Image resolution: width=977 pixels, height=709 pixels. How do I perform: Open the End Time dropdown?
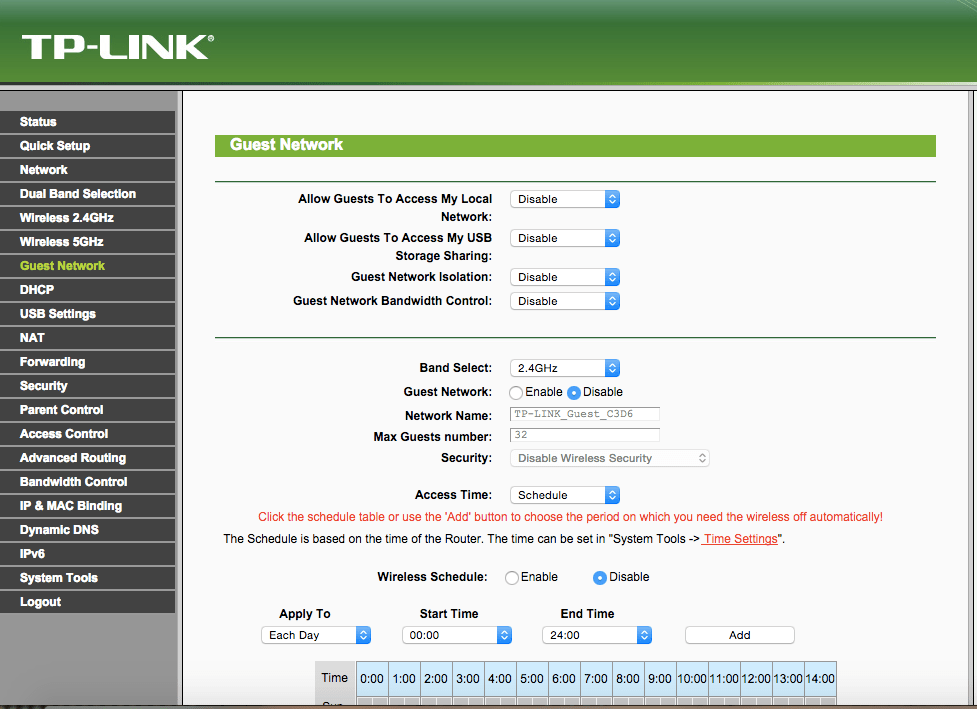[x=597, y=635]
